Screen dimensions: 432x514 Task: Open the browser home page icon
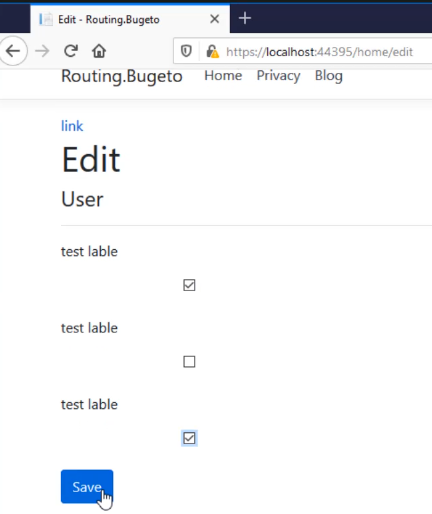point(99,51)
